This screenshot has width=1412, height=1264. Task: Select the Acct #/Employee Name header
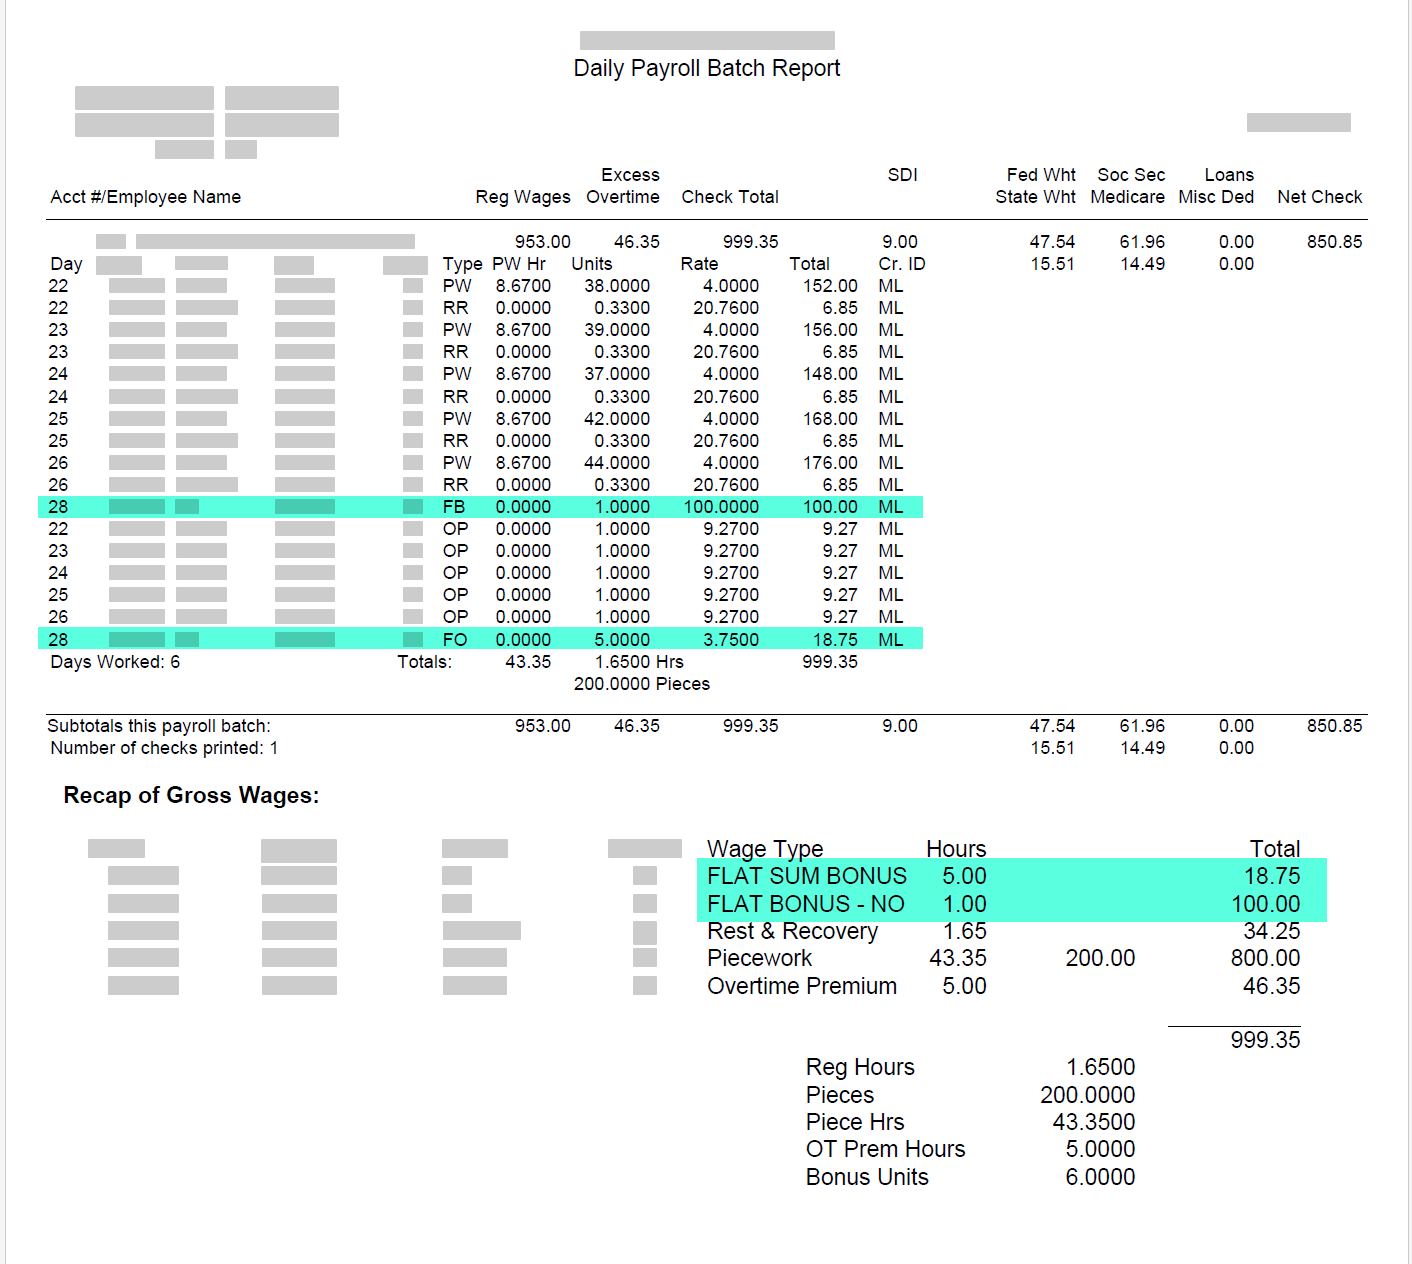pyautogui.click(x=146, y=197)
